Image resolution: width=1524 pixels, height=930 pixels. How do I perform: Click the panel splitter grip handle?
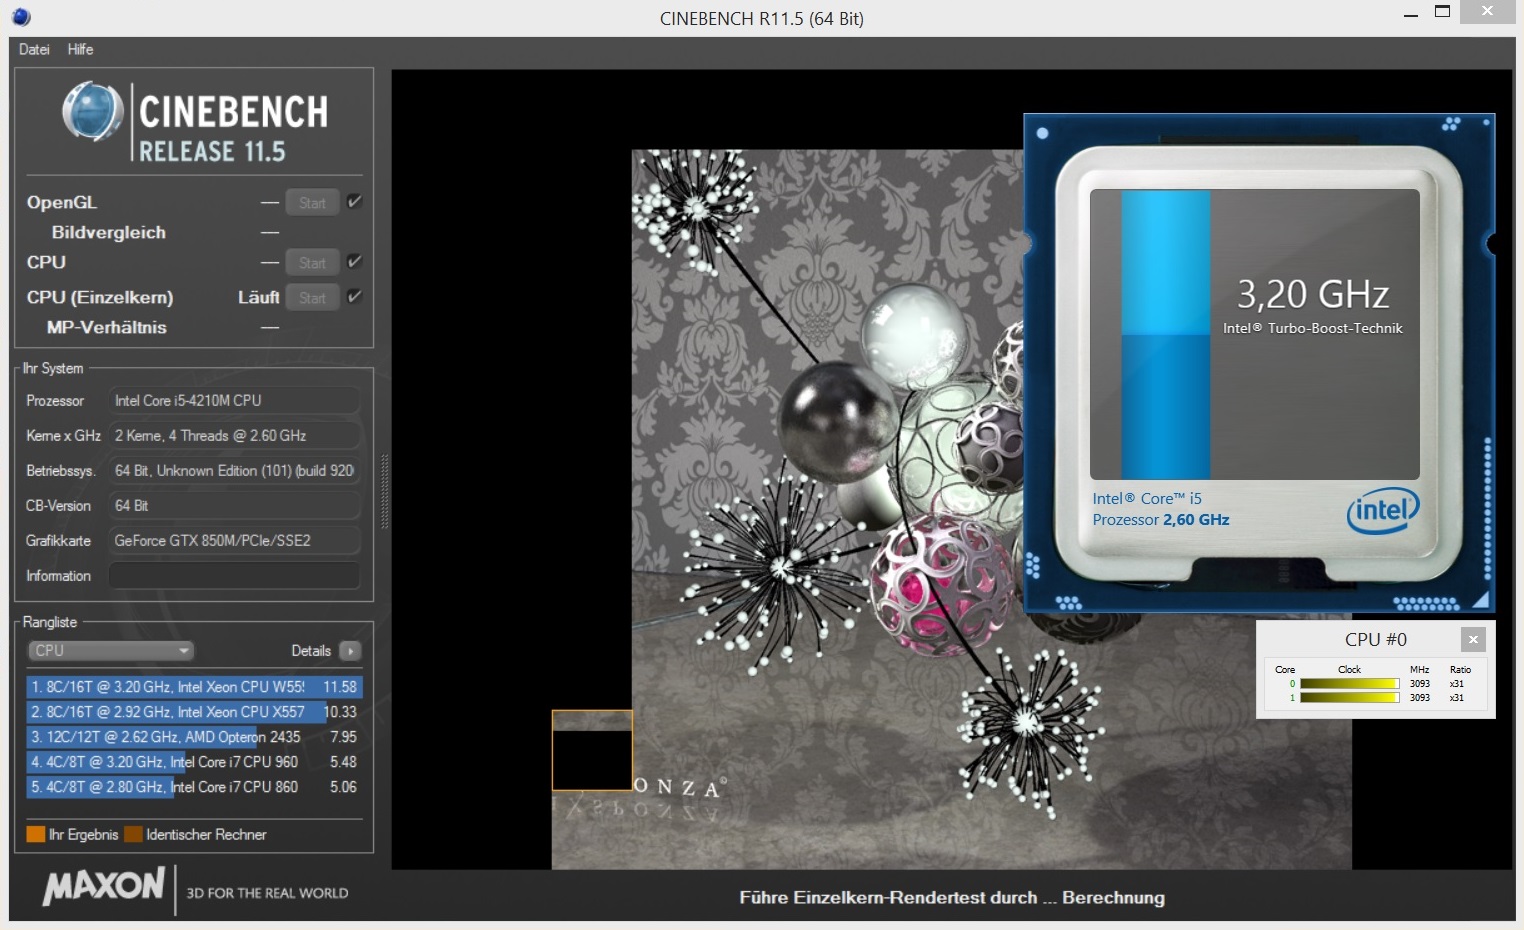click(384, 491)
